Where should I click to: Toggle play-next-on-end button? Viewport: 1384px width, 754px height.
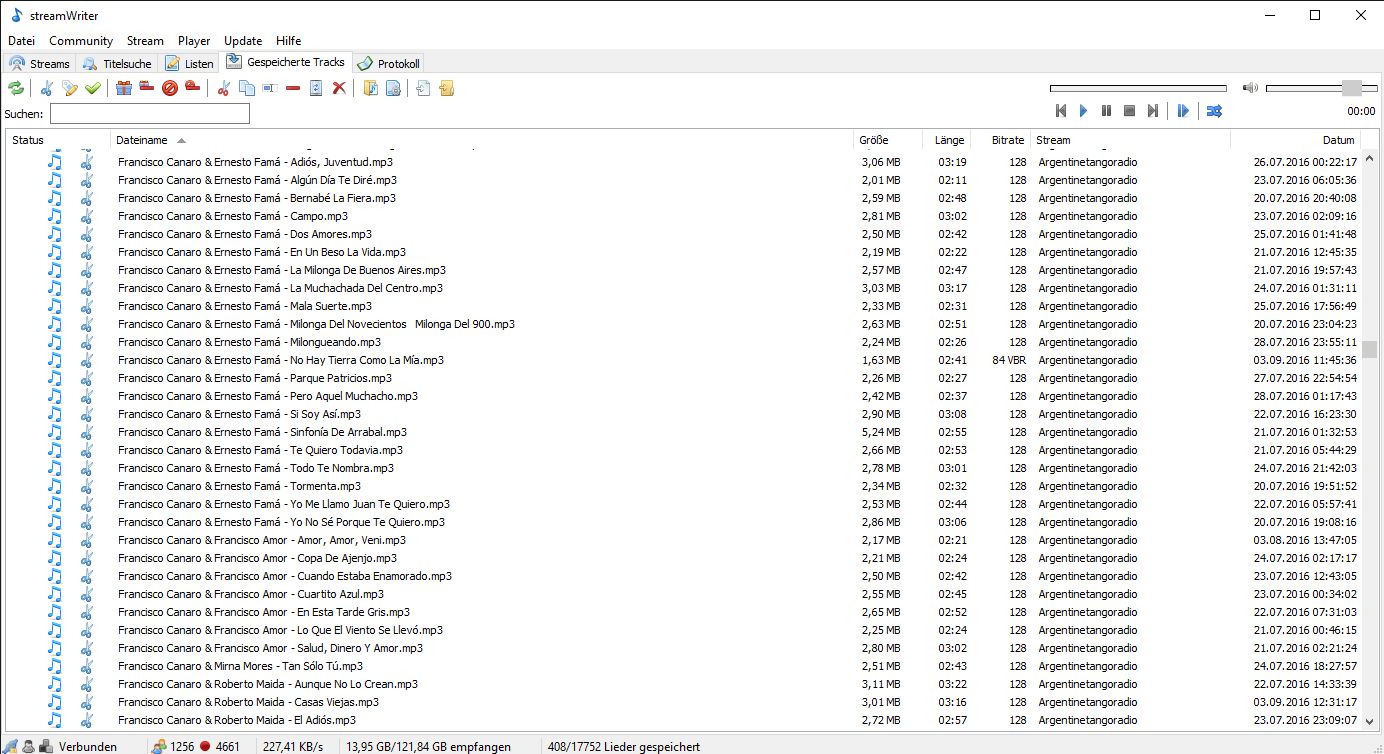(x=1183, y=111)
